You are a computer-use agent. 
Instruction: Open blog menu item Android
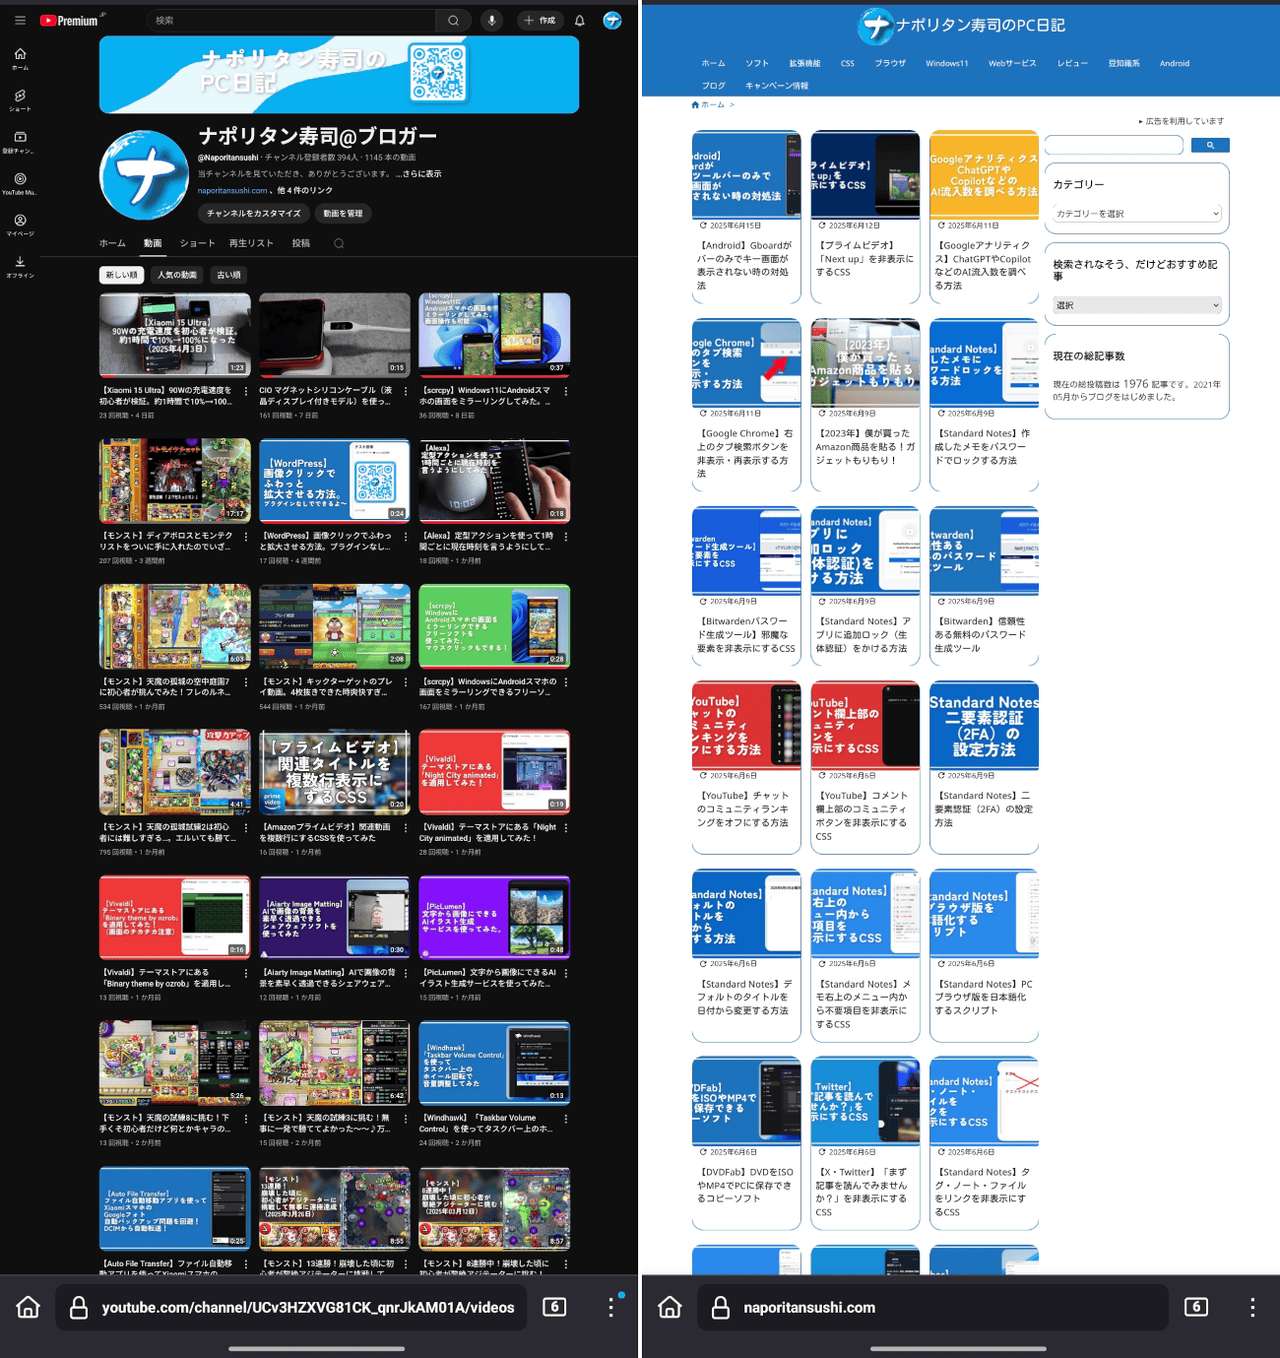(1174, 63)
